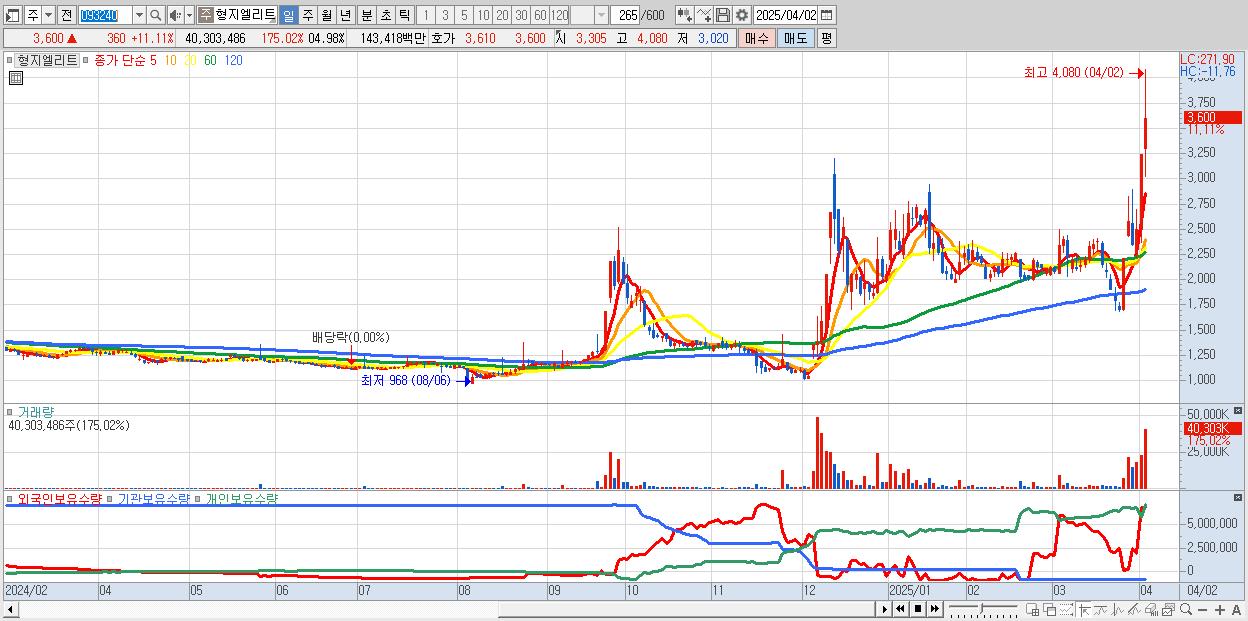Viewport: 1248px width, 621px height.
Task: Click the line chart checkmark icon
Action: coord(704,15)
